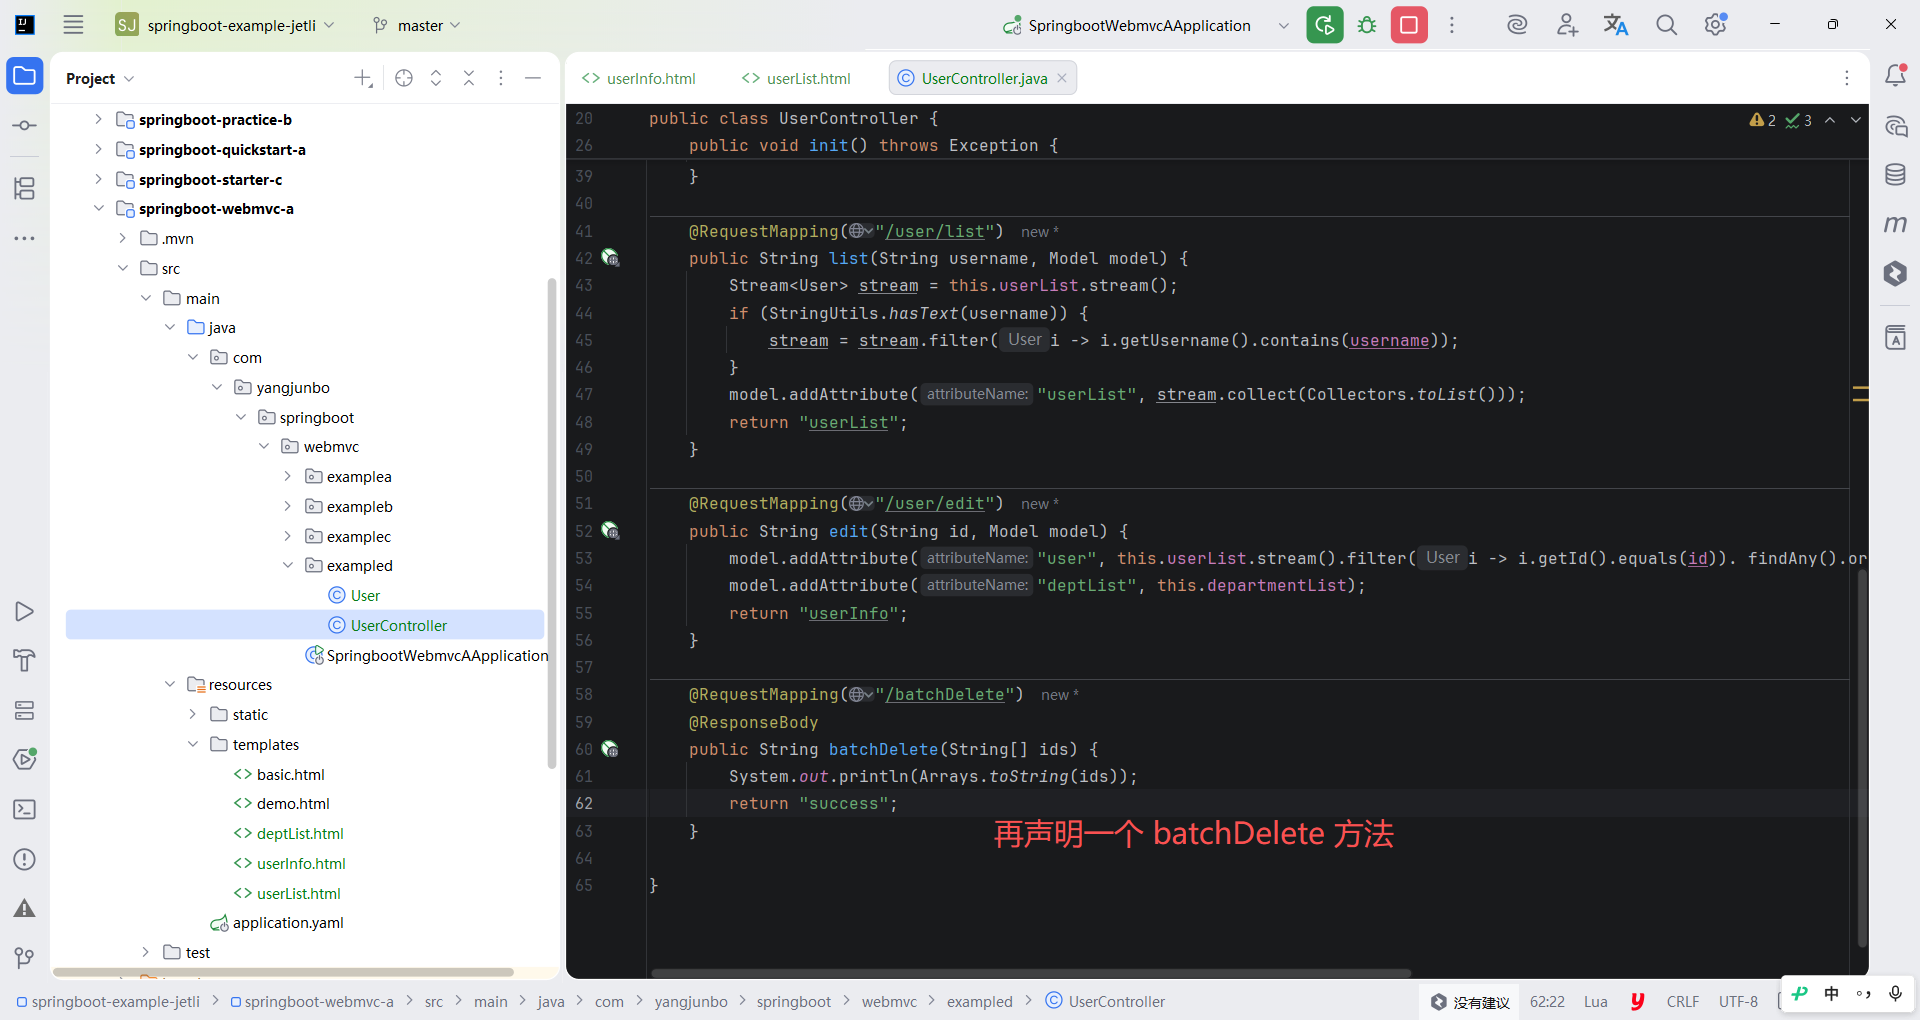1920x1020 pixels.
Task: Open the Git tool window
Action: [25, 958]
